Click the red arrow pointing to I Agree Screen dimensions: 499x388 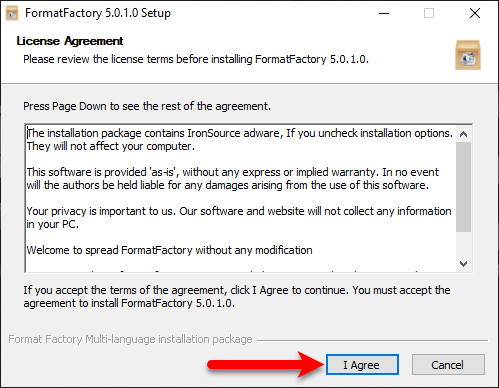coord(266,365)
